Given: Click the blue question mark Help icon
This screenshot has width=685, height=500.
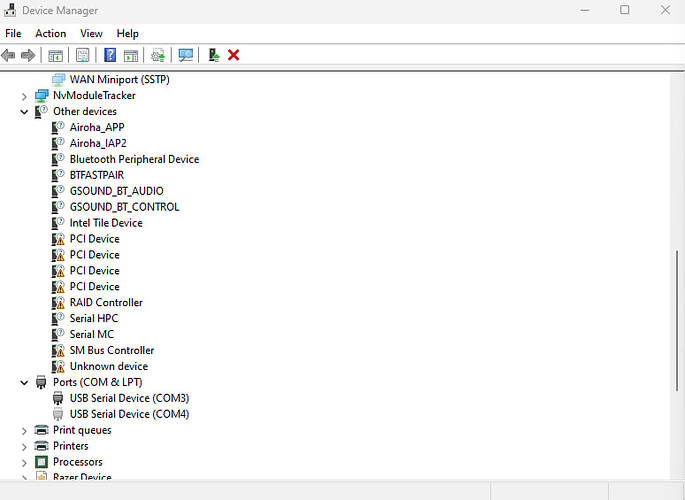Looking at the screenshot, I should 110,55.
